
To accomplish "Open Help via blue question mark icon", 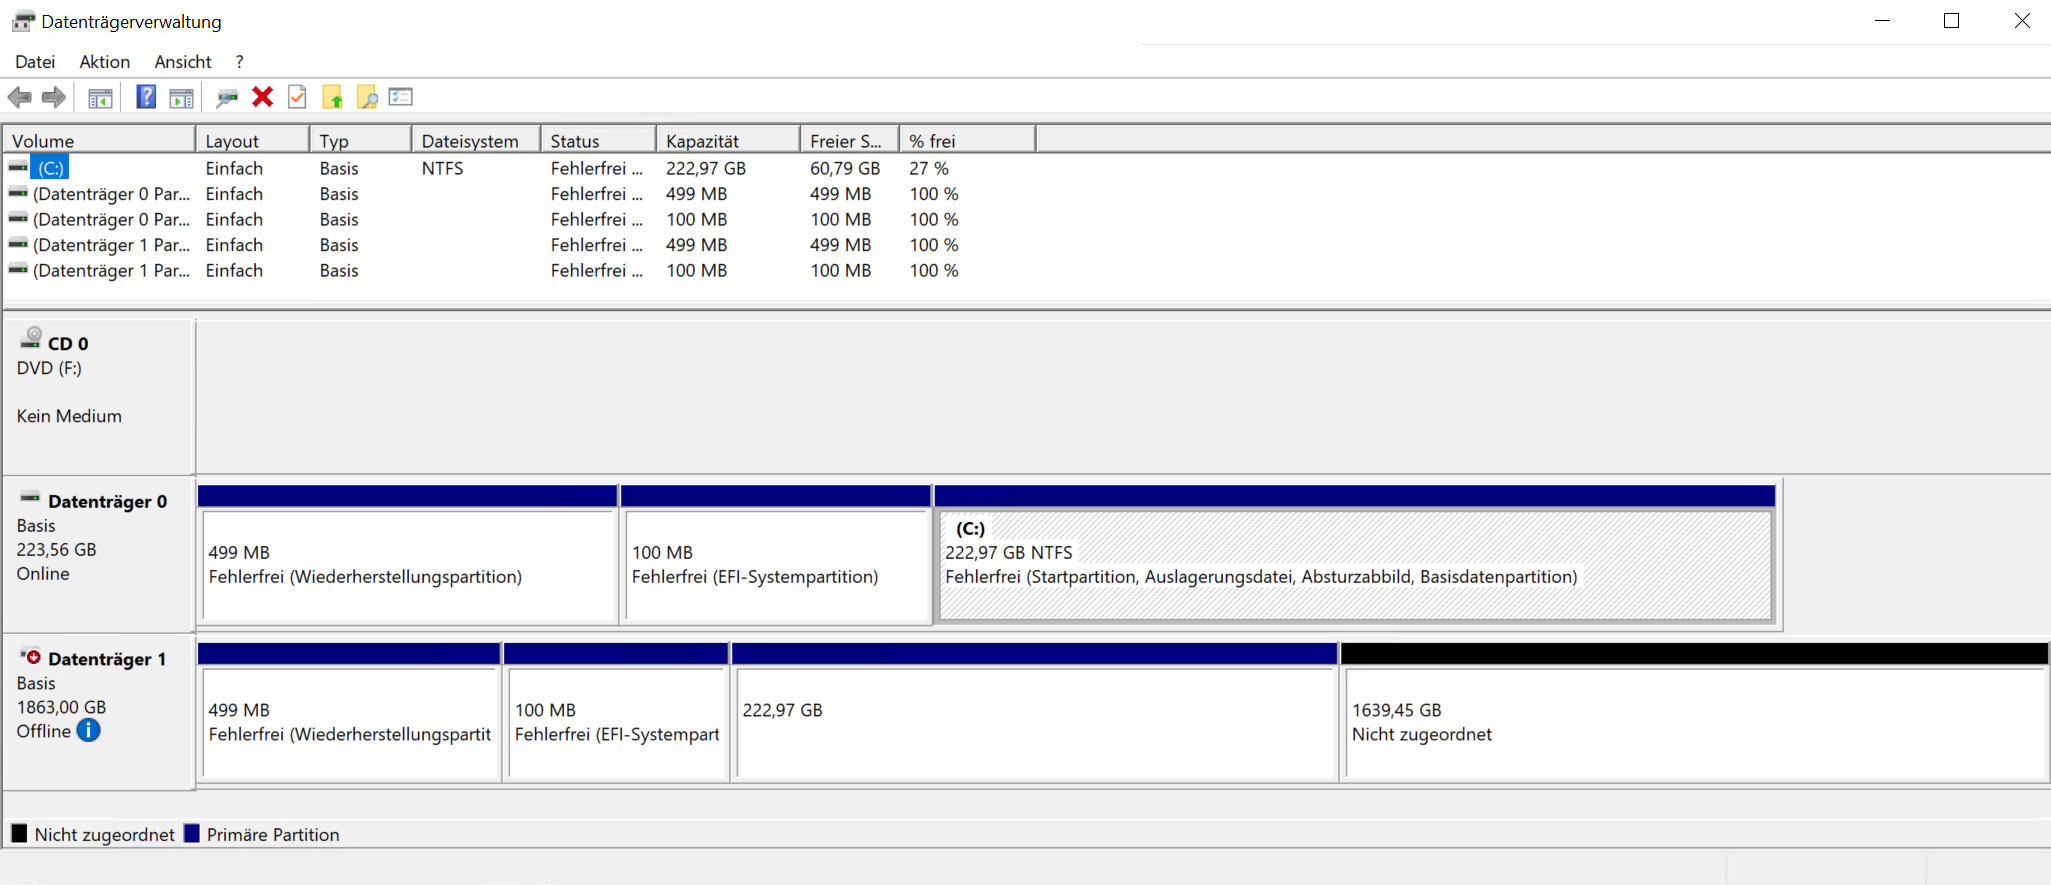I will pyautogui.click(x=146, y=97).
